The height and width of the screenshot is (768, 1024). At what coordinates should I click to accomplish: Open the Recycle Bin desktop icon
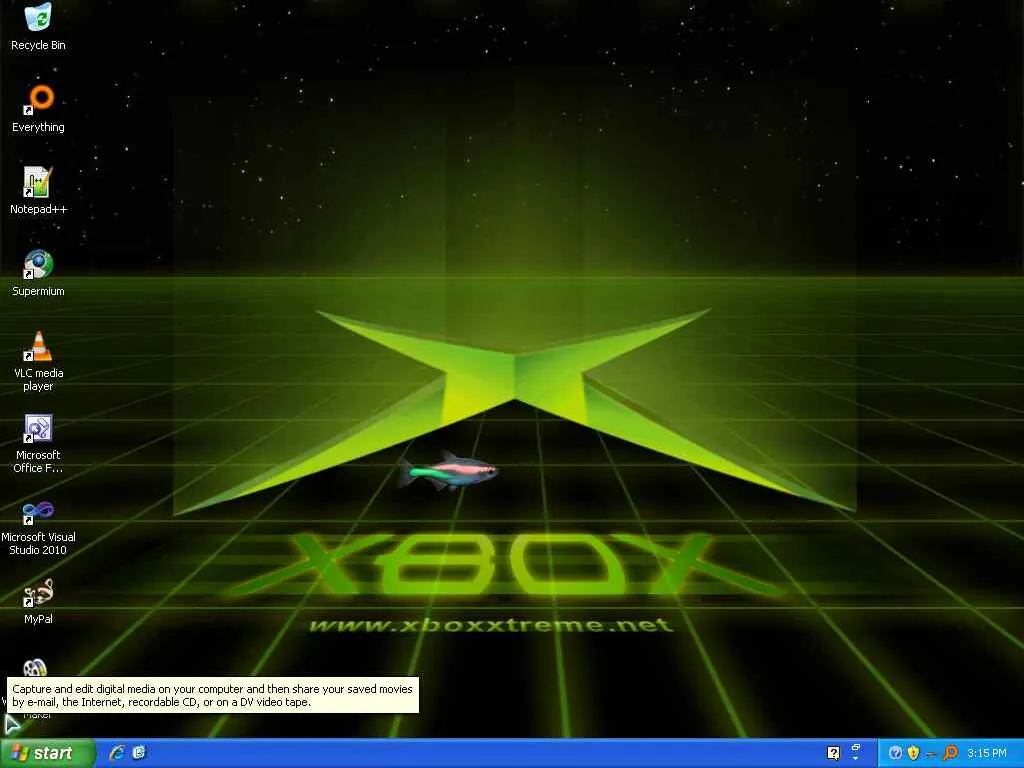click(38, 27)
